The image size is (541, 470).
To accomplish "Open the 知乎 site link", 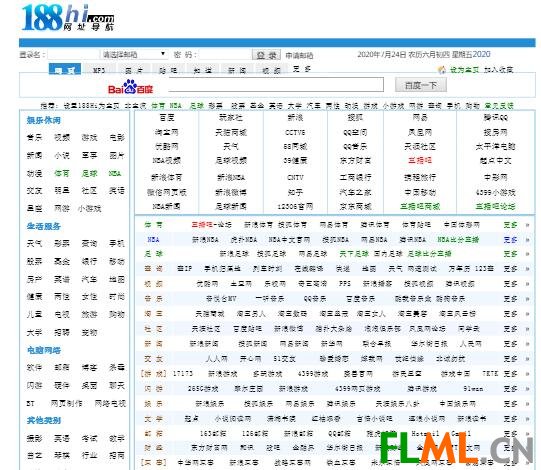I will click(x=295, y=192).
